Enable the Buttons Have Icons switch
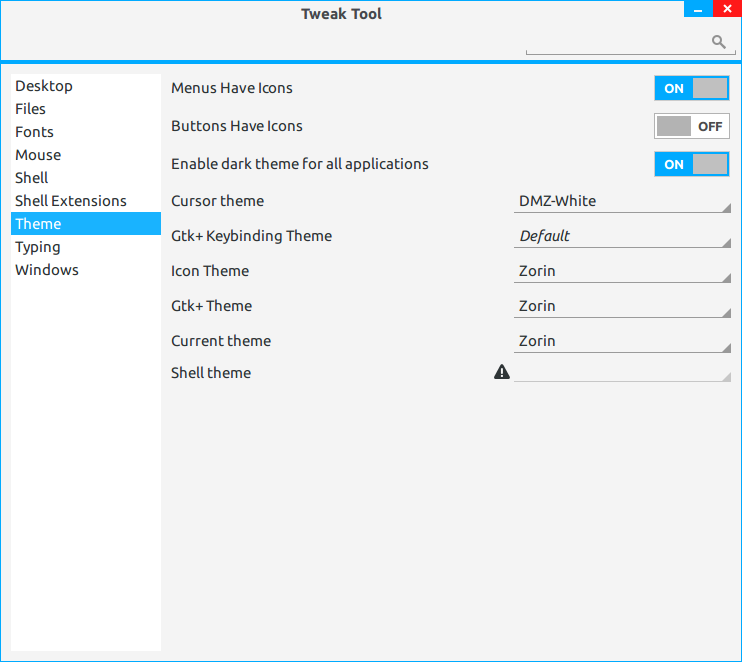 [691, 126]
